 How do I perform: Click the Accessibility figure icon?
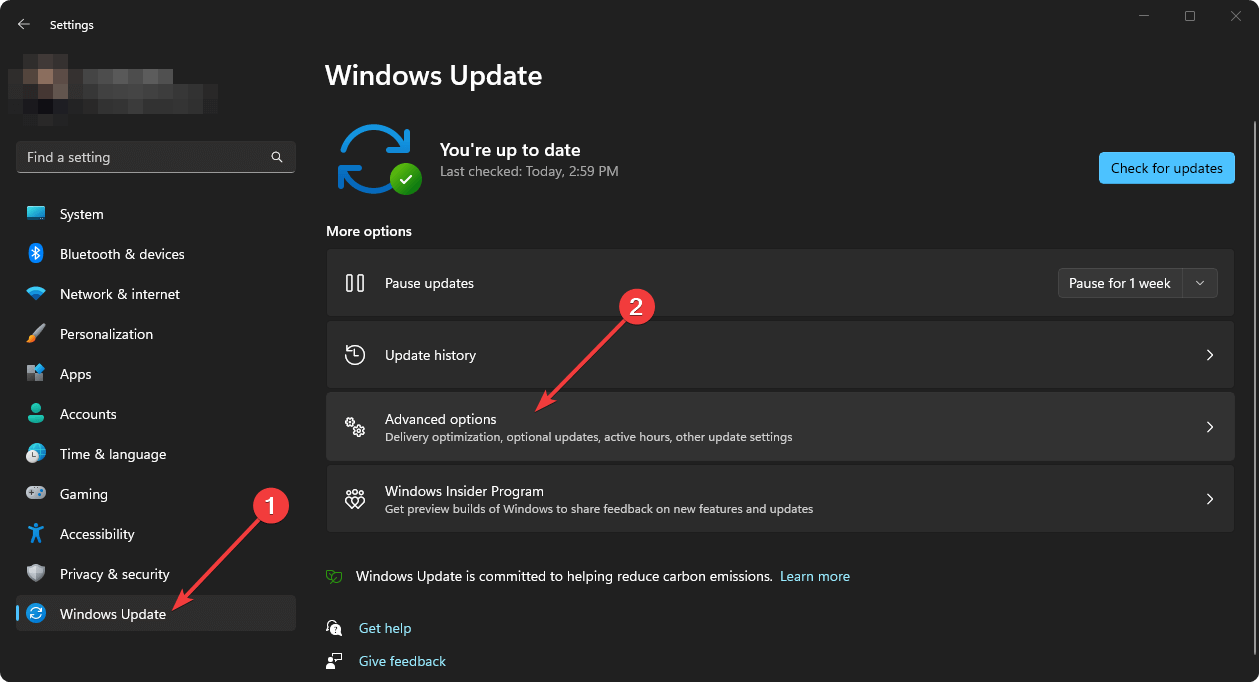coord(36,534)
